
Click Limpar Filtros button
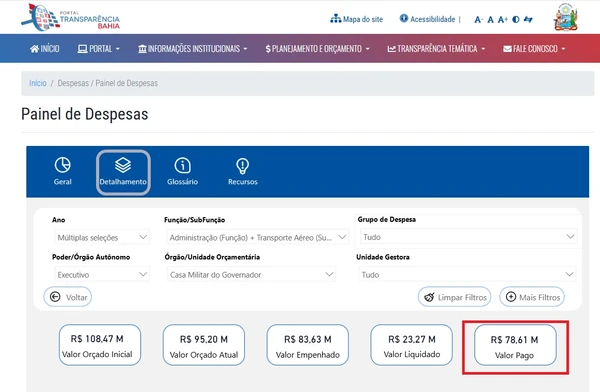[455, 297]
